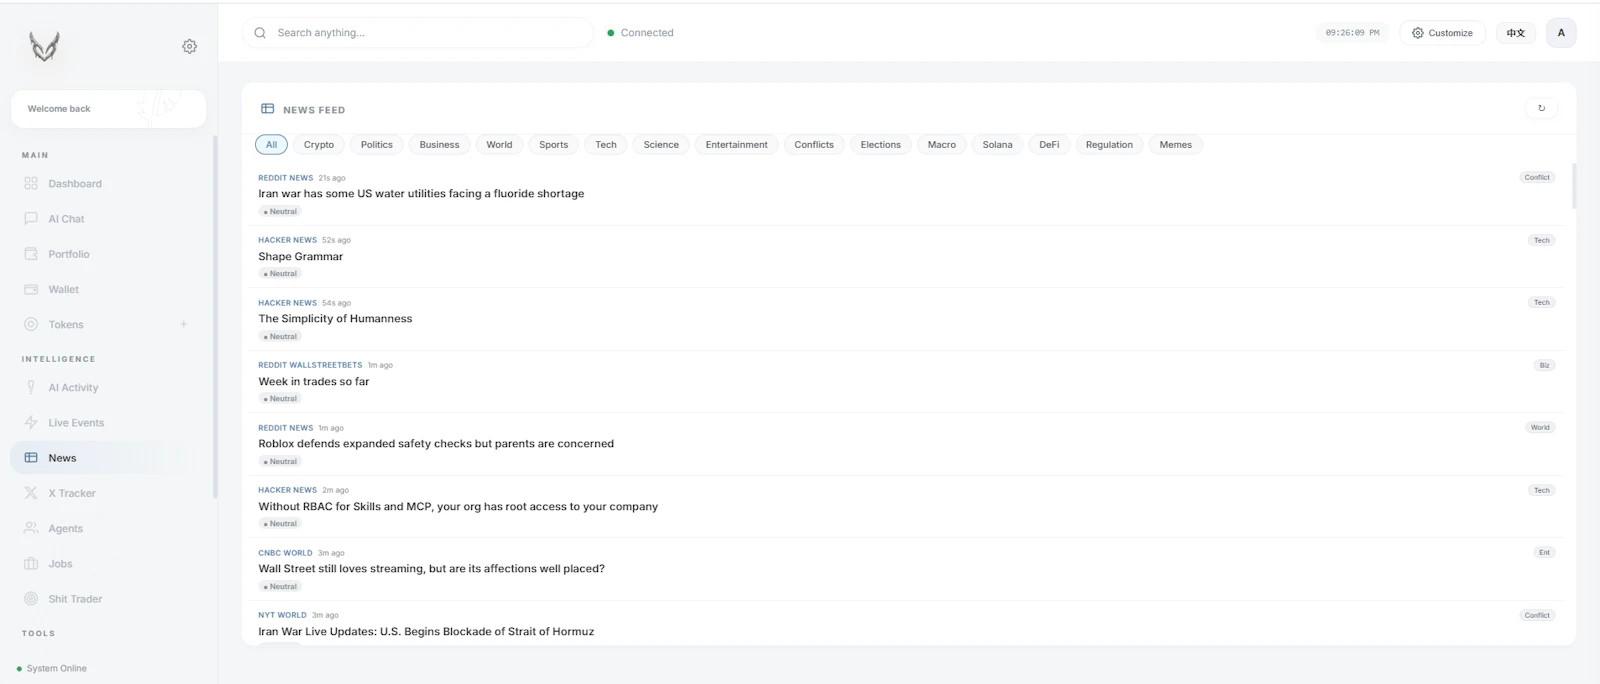
Task: Click the news feed scrollbar
Action: pyautogui.click(x=1573, y=186)
